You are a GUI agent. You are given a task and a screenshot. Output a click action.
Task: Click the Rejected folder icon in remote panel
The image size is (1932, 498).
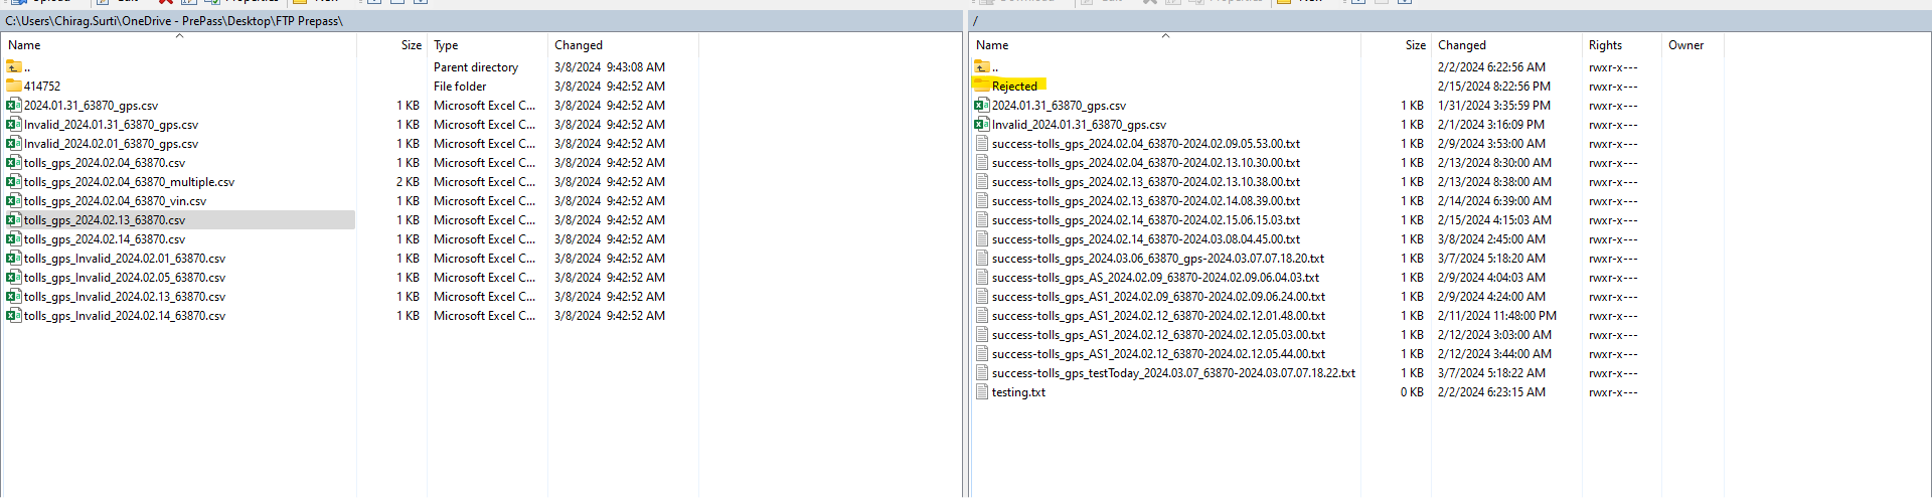coord(982,86)
